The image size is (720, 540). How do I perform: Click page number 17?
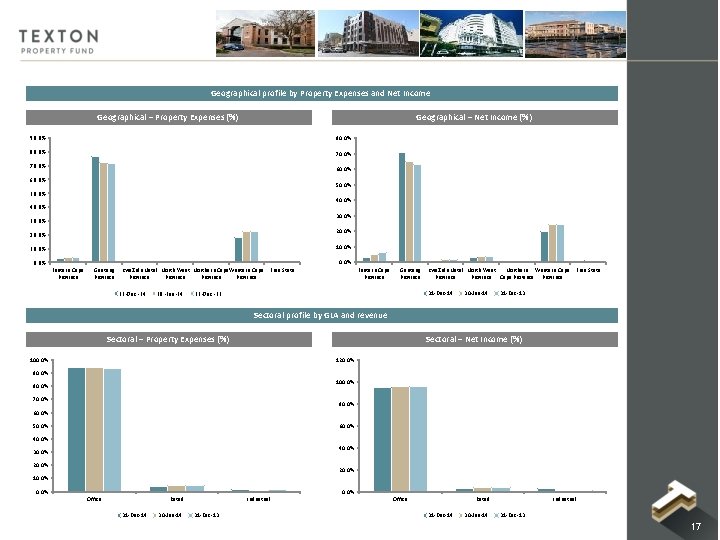[x=696, y=527]
